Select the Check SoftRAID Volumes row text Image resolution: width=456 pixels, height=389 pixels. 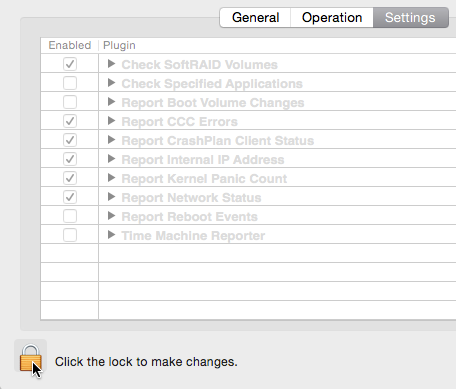pos(199,65)
